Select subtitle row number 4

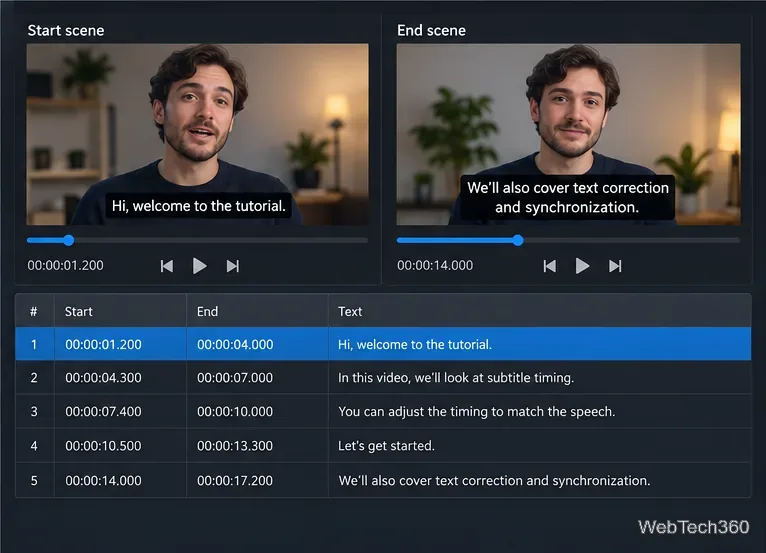tap(383, 446)
